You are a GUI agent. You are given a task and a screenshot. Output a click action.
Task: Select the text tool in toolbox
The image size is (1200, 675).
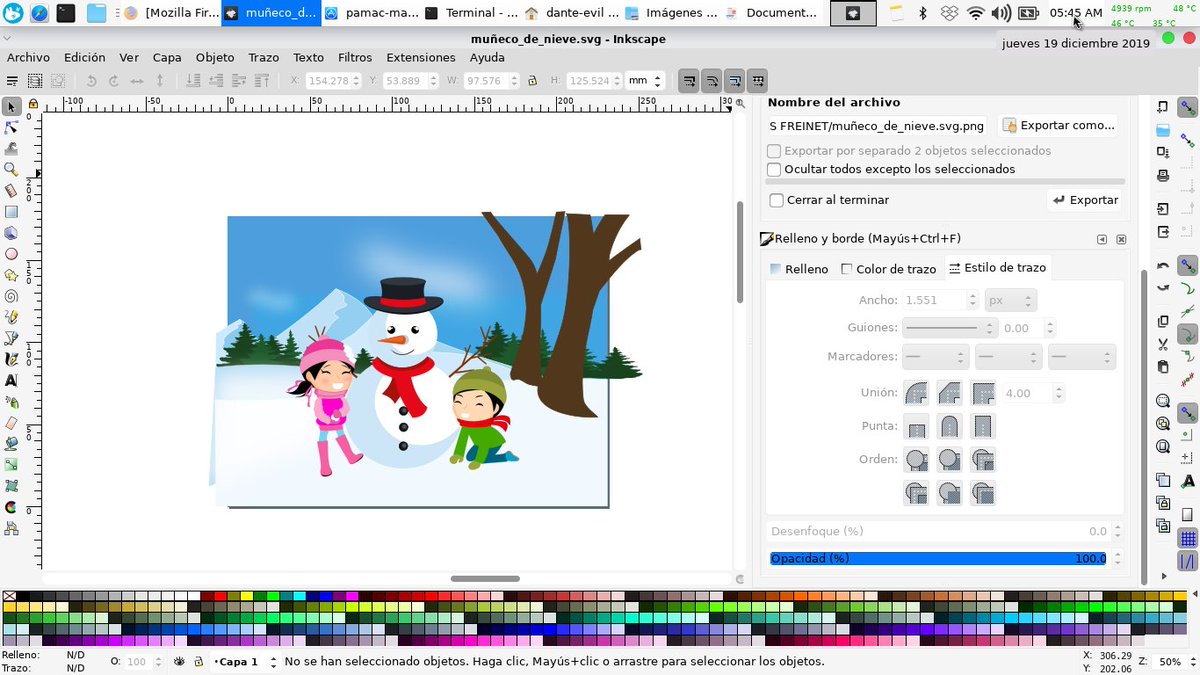pos(11,380)
